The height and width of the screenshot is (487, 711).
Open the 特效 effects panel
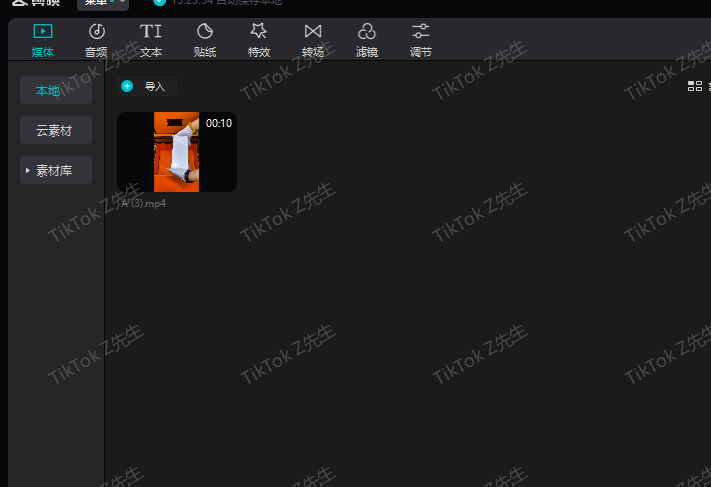[x=259, y=40]
